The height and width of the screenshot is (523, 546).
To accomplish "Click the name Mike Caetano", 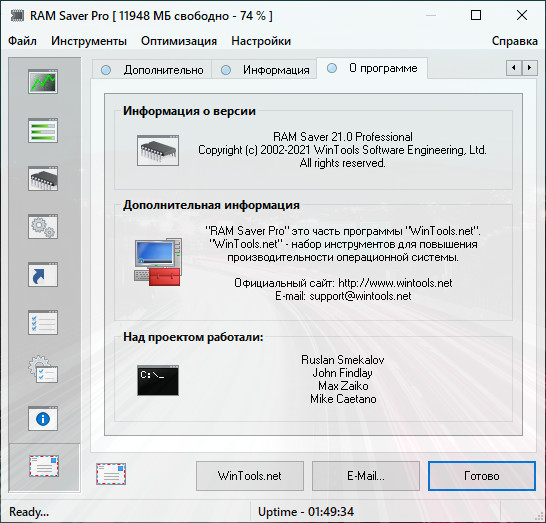I will tap(343, 399).
